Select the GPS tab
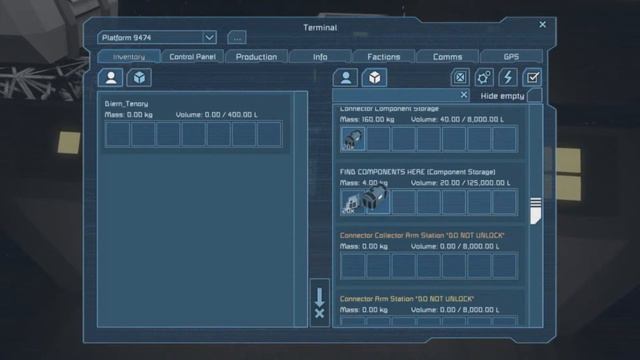The image size is (640, 360). point(511,57)
